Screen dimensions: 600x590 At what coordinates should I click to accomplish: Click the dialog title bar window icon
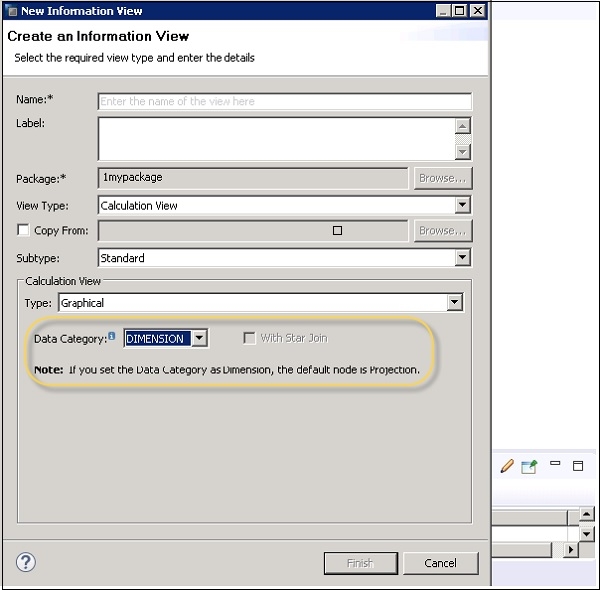11,10
